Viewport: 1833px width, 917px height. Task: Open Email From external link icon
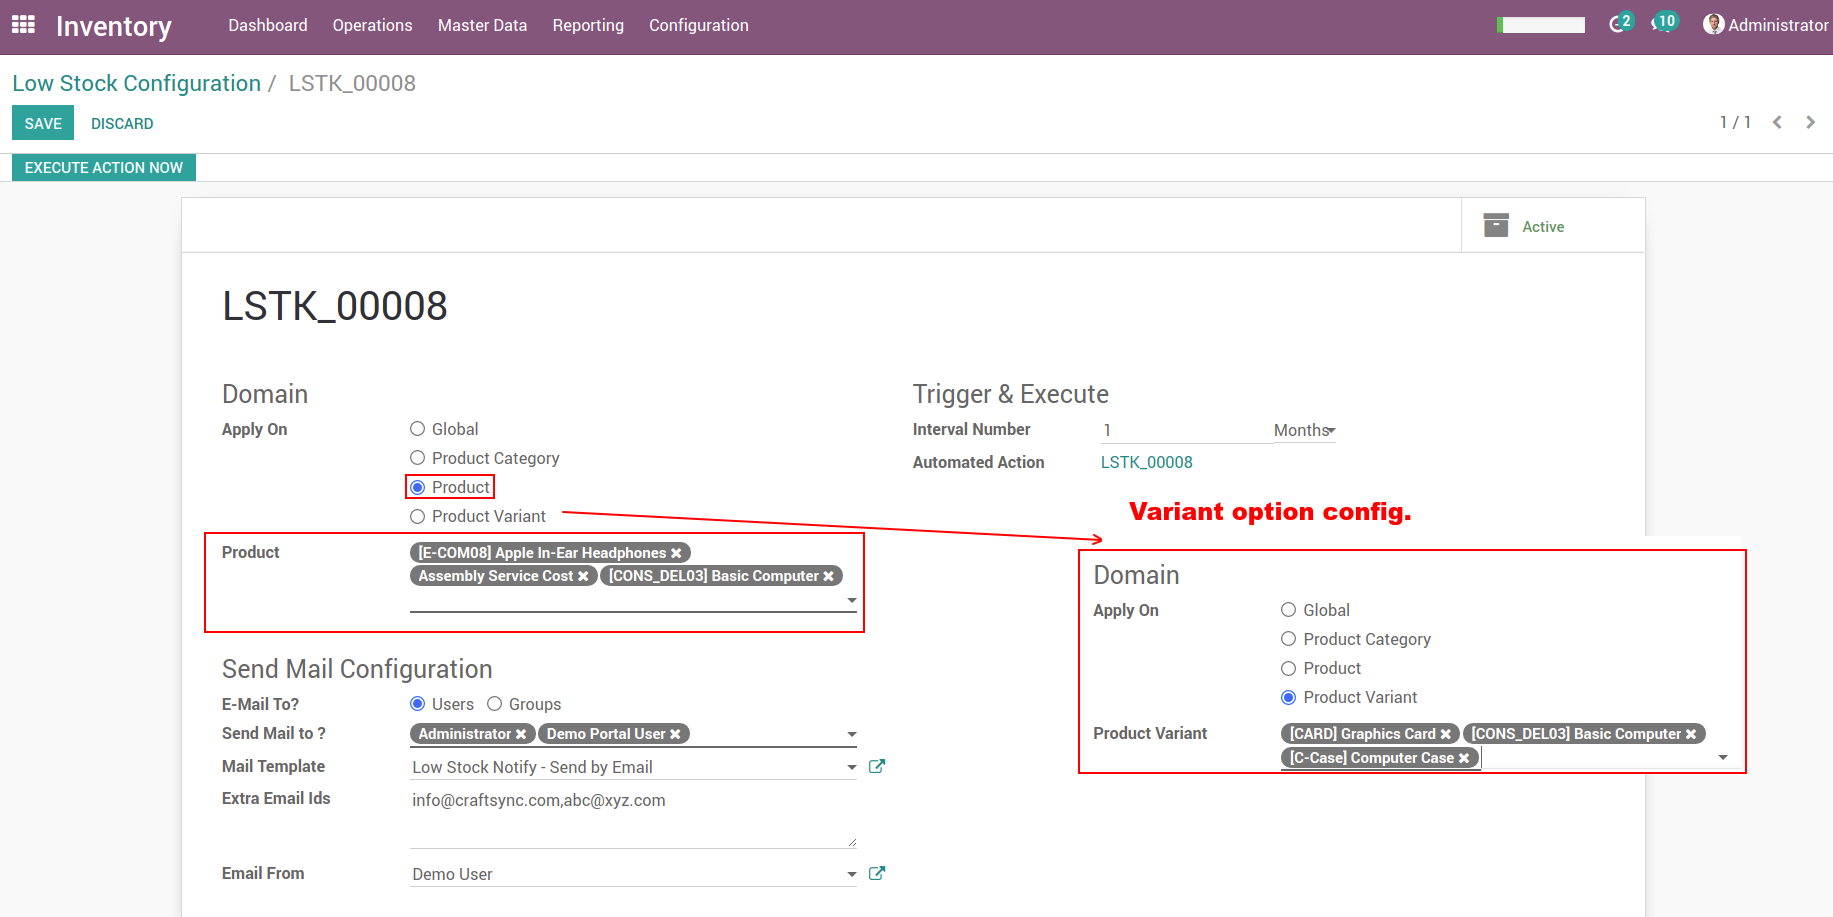[x=877, y=873]
